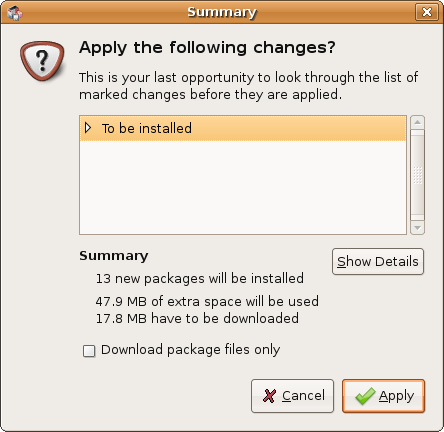The height and width of the screenshot is (432, 444).
Task: Click the Synaptic window icon in title bar
Action: tap(15, 13)
